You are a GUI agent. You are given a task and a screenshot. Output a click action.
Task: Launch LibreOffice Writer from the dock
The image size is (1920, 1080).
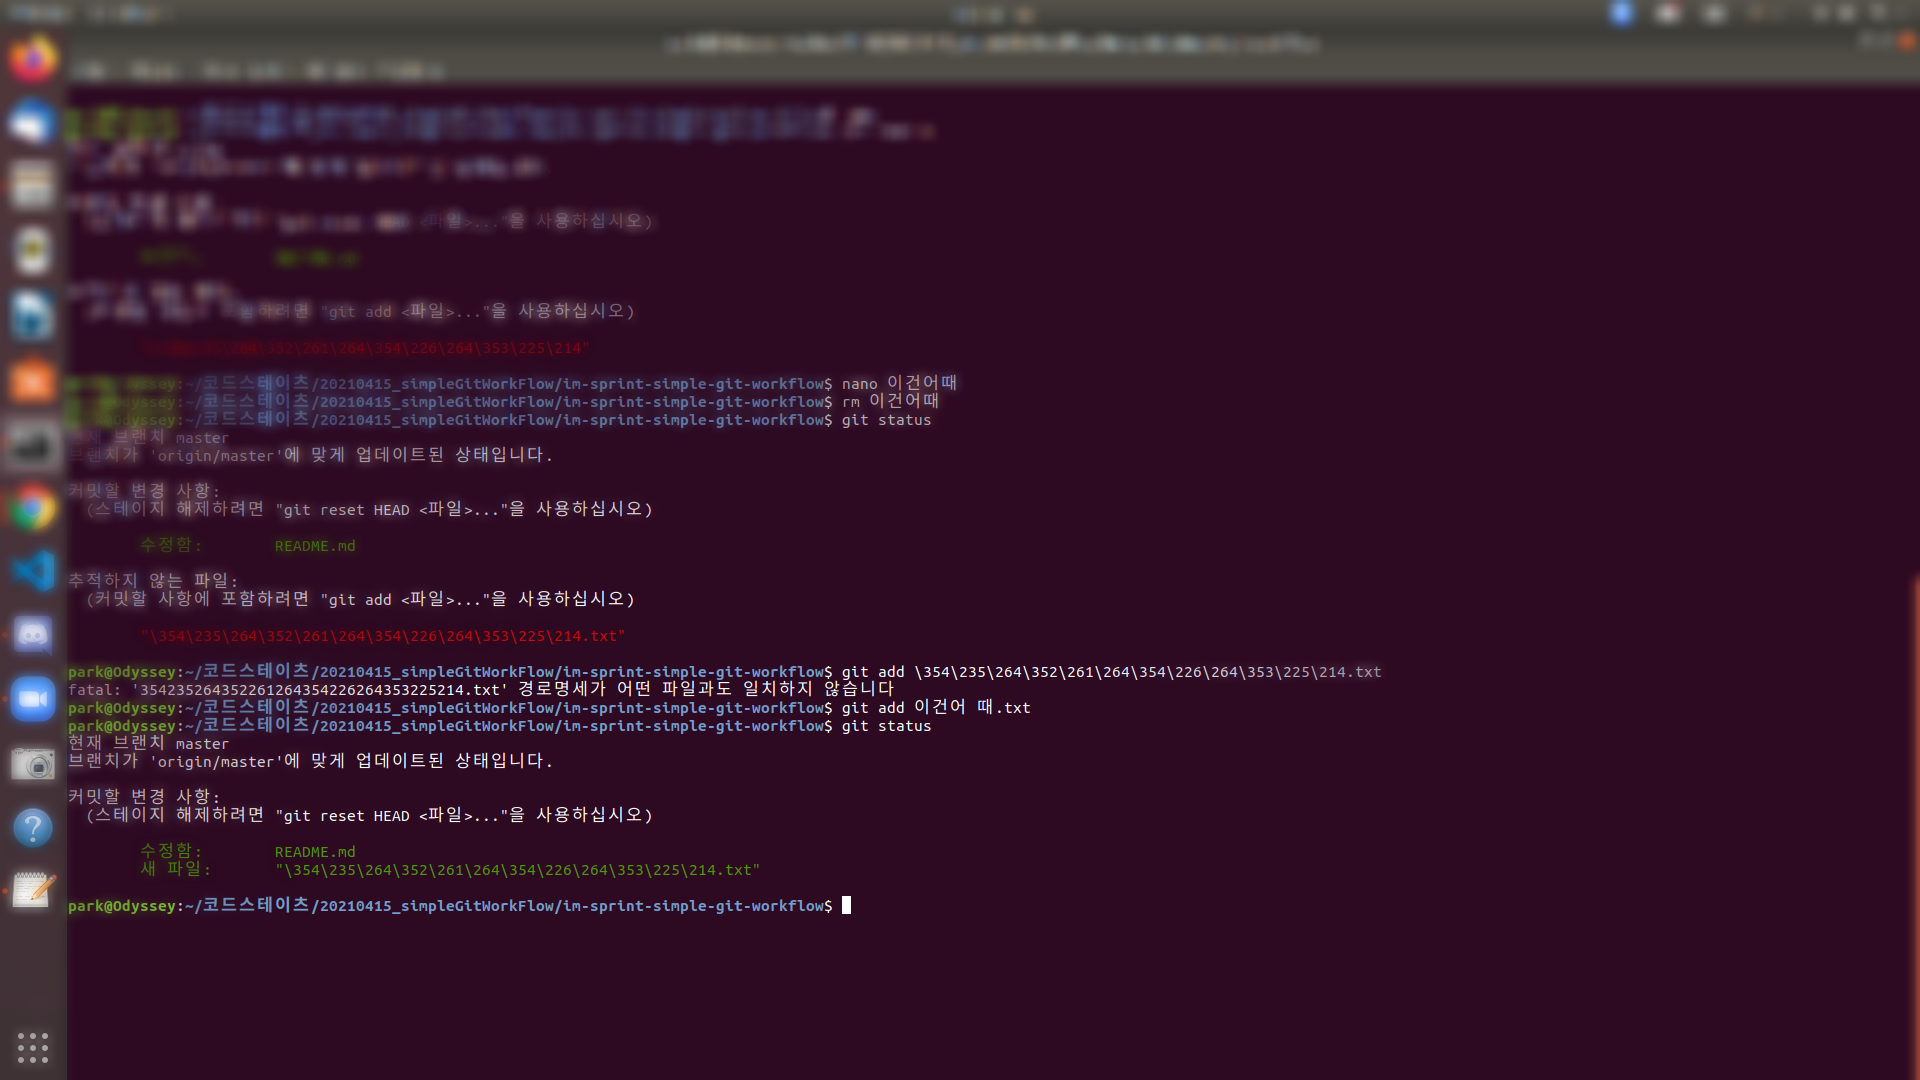[33, 315]
